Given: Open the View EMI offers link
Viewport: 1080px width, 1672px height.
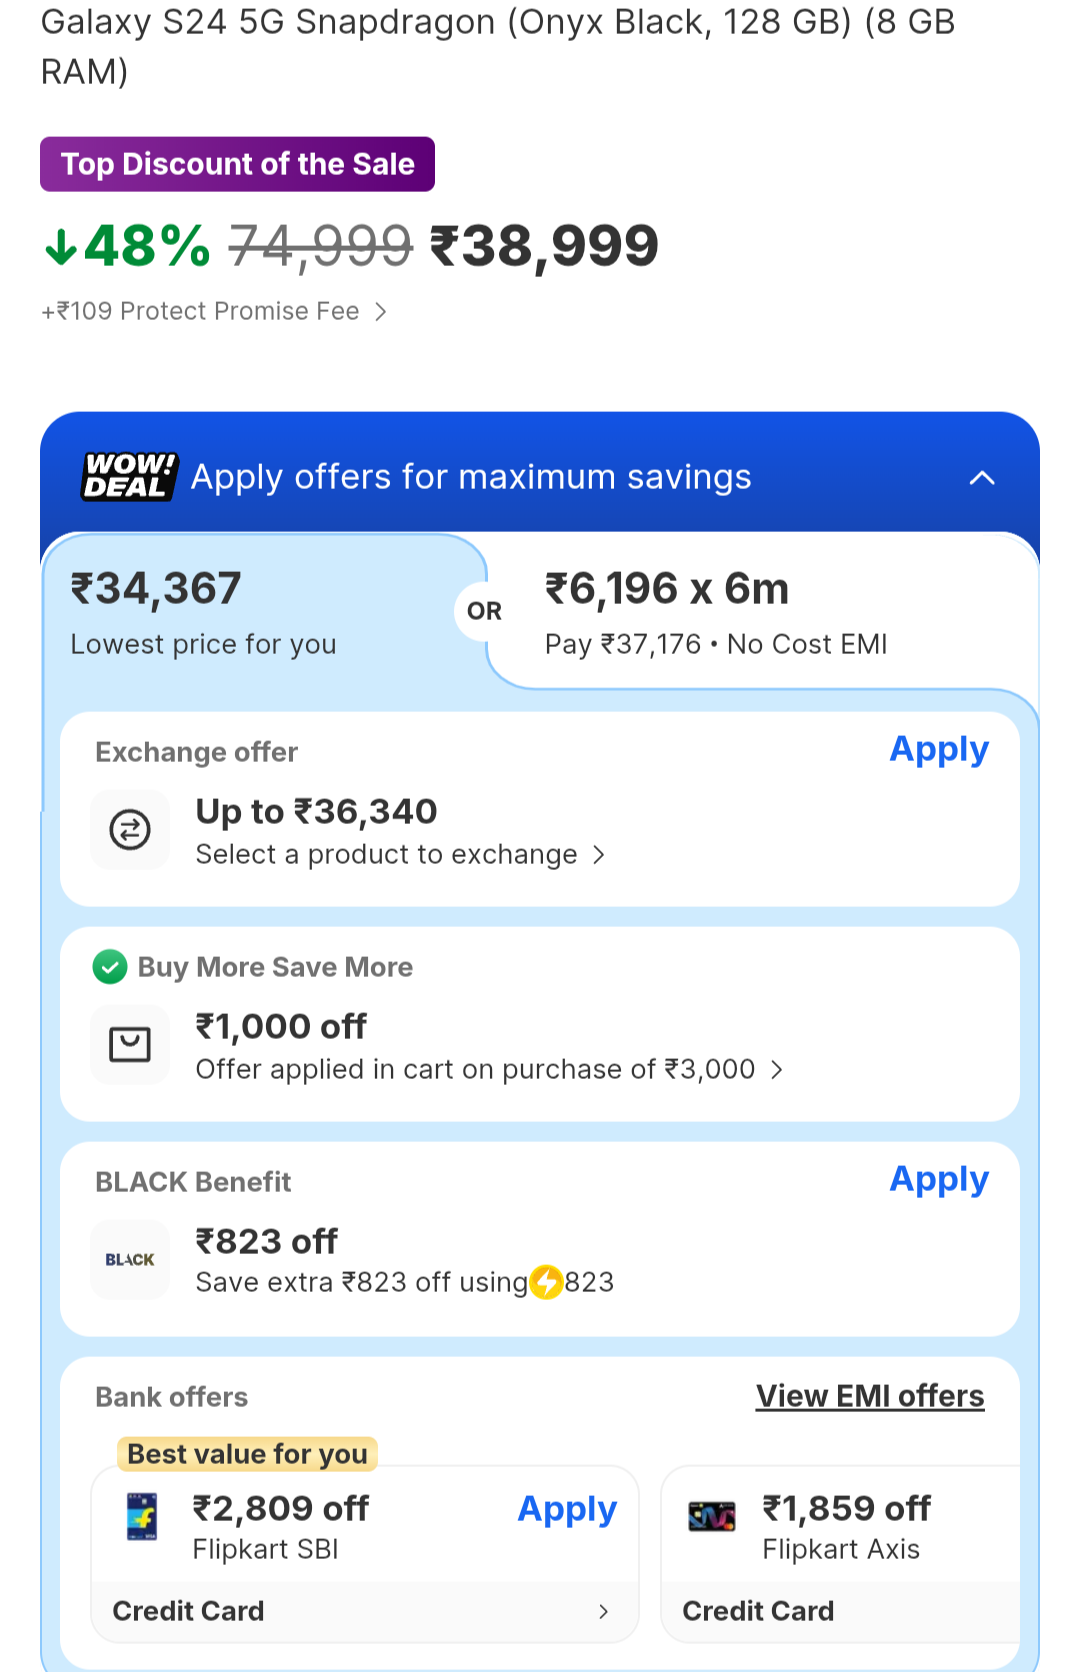Looking at the screenshot, I should (870, 1396).
